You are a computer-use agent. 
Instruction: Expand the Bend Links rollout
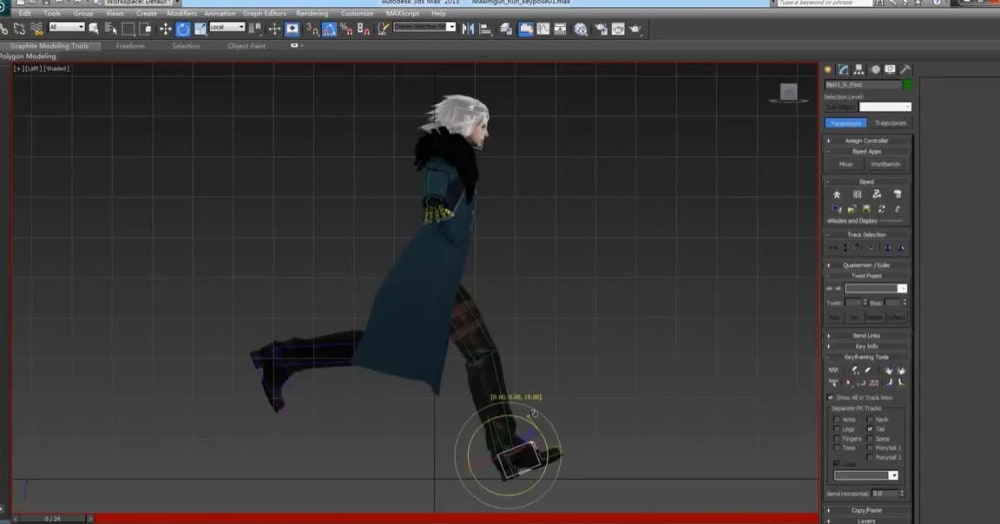pyautogui.click(x=867, y=335)
